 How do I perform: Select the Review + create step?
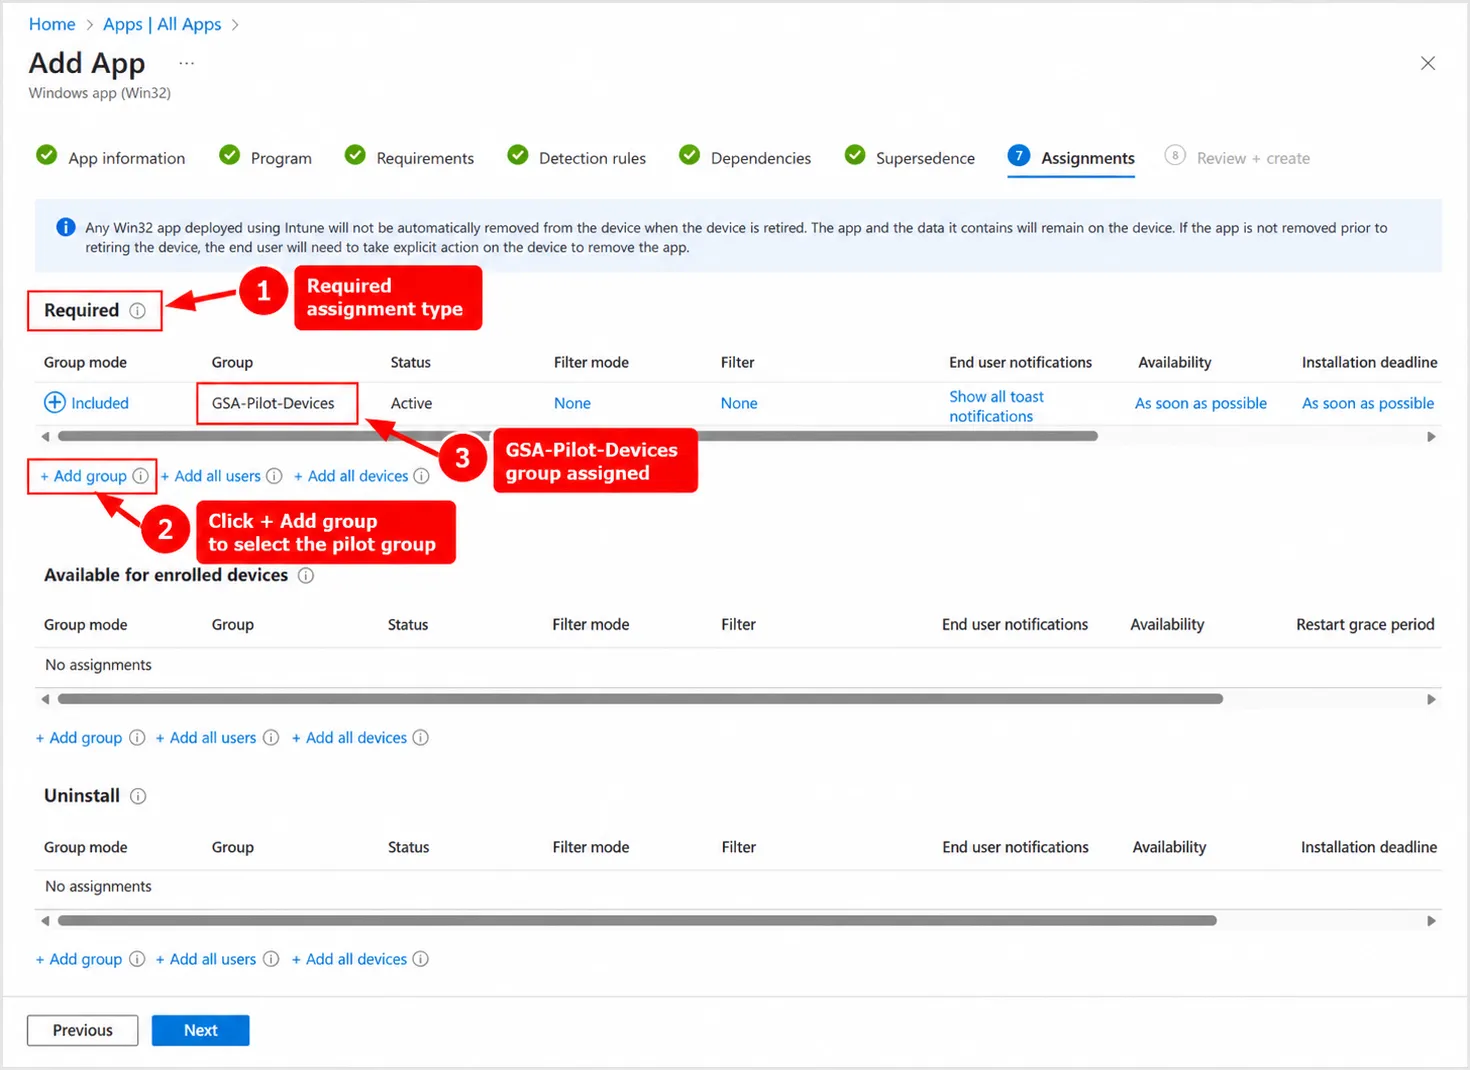[x=1238, y=157]
